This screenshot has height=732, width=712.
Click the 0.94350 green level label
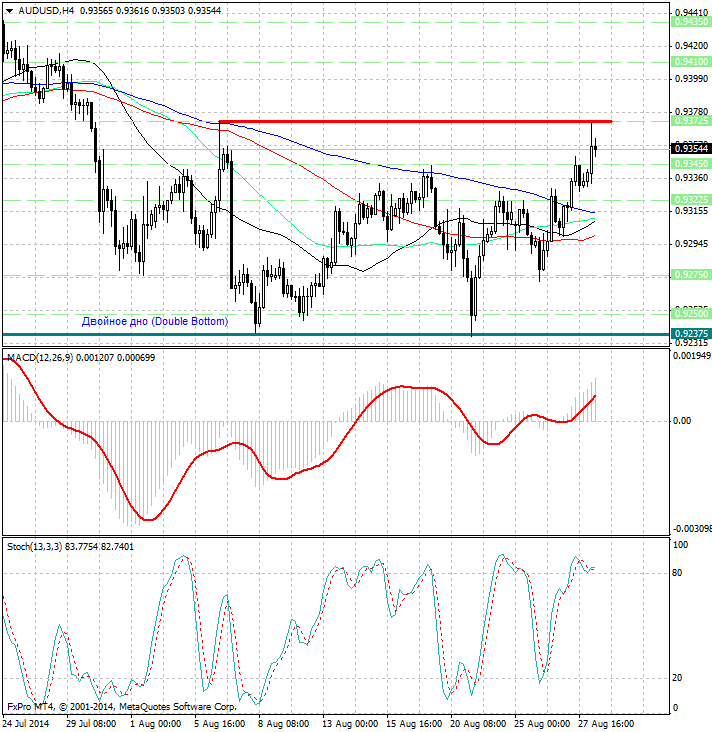click(x=691, y=21)
